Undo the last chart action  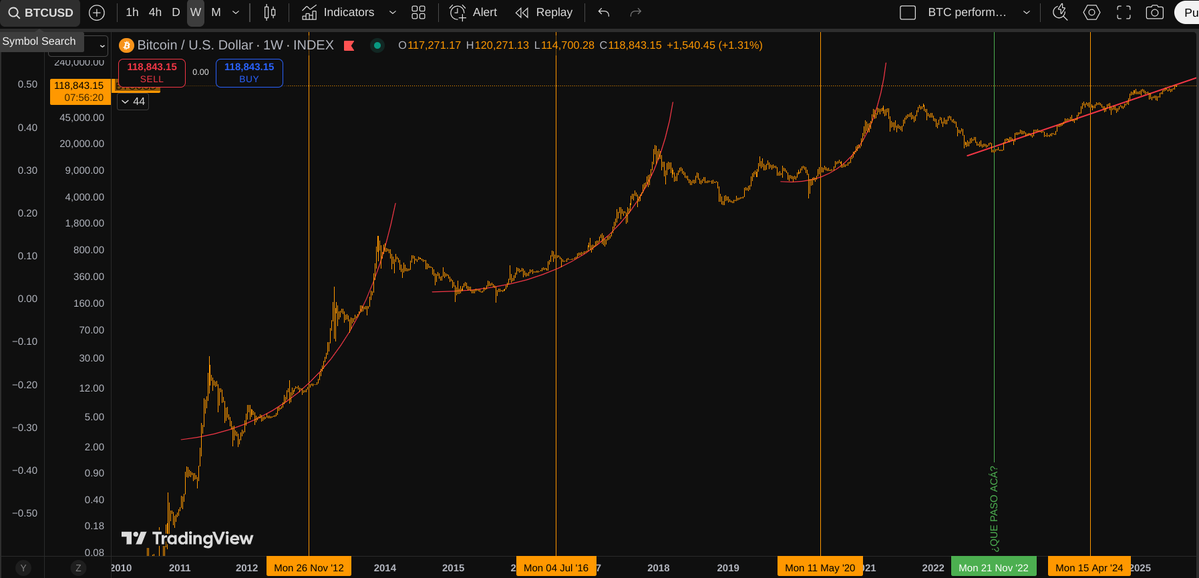(x=603, y=12)
